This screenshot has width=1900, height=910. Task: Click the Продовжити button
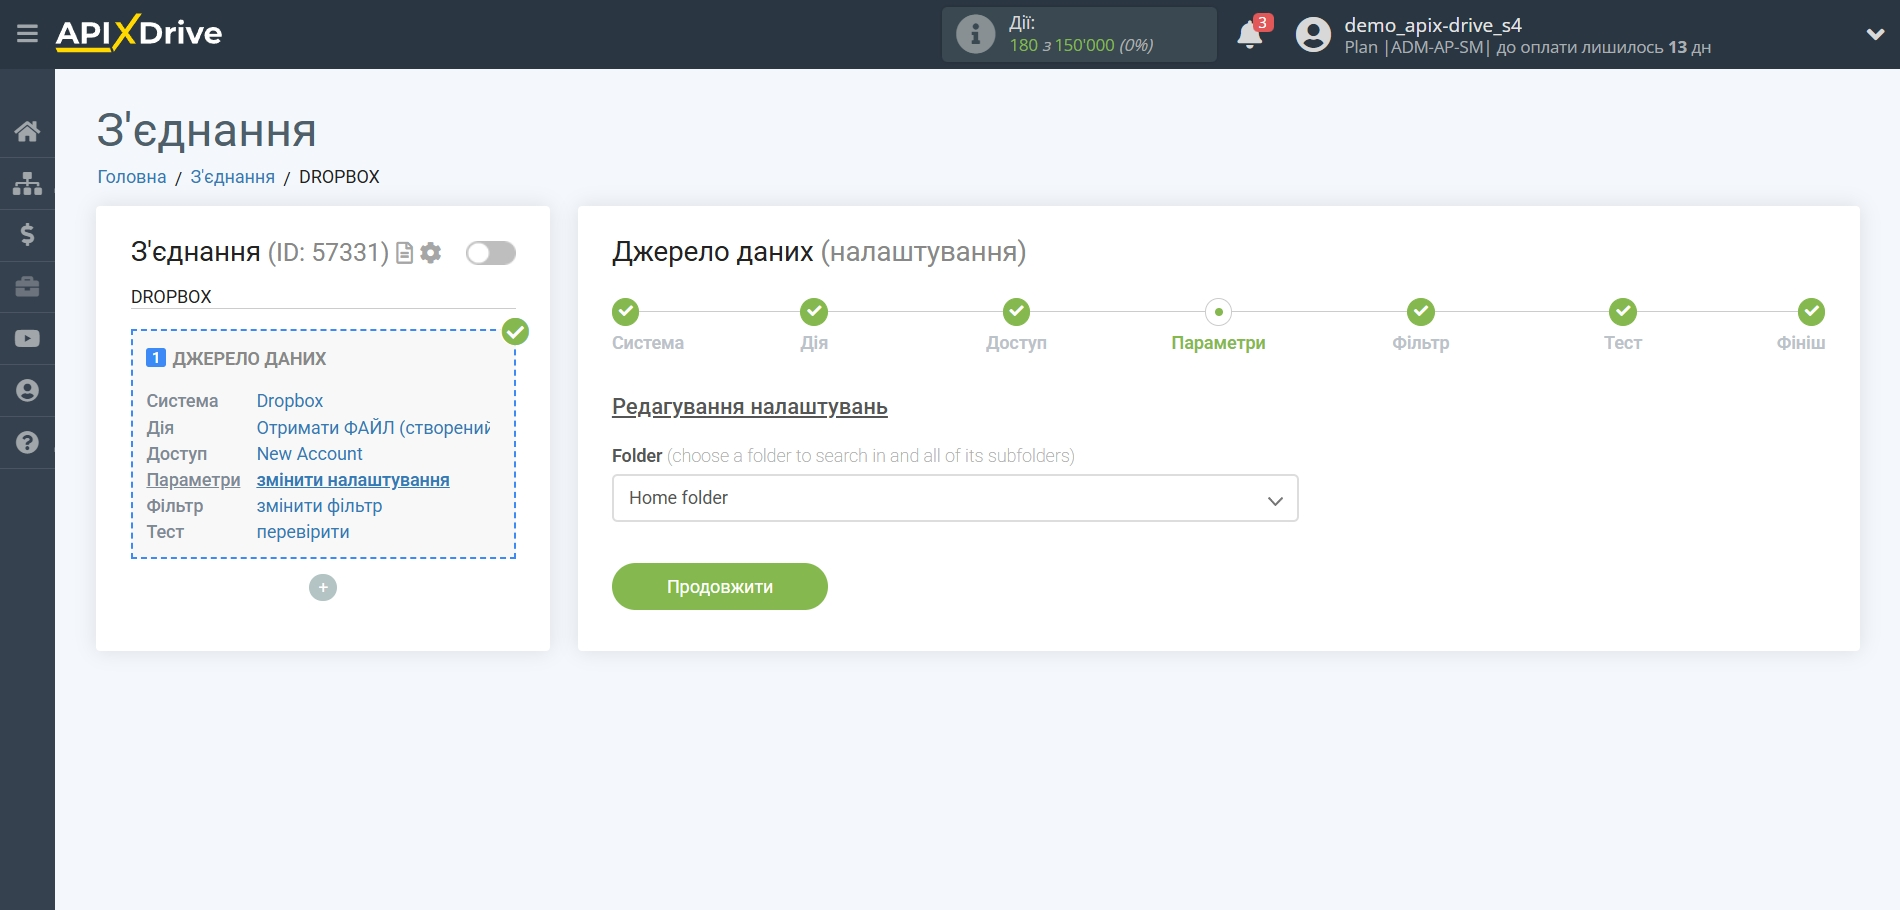[x=719, y=586]
